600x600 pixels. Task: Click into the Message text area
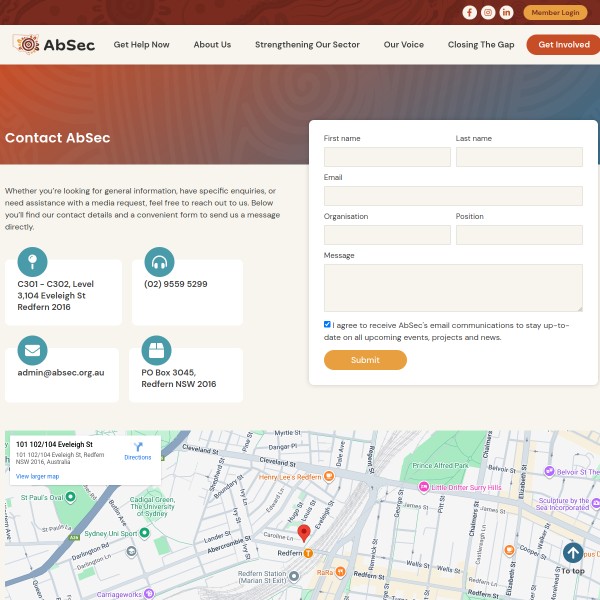pyautogui.click(x=453, y=288)
